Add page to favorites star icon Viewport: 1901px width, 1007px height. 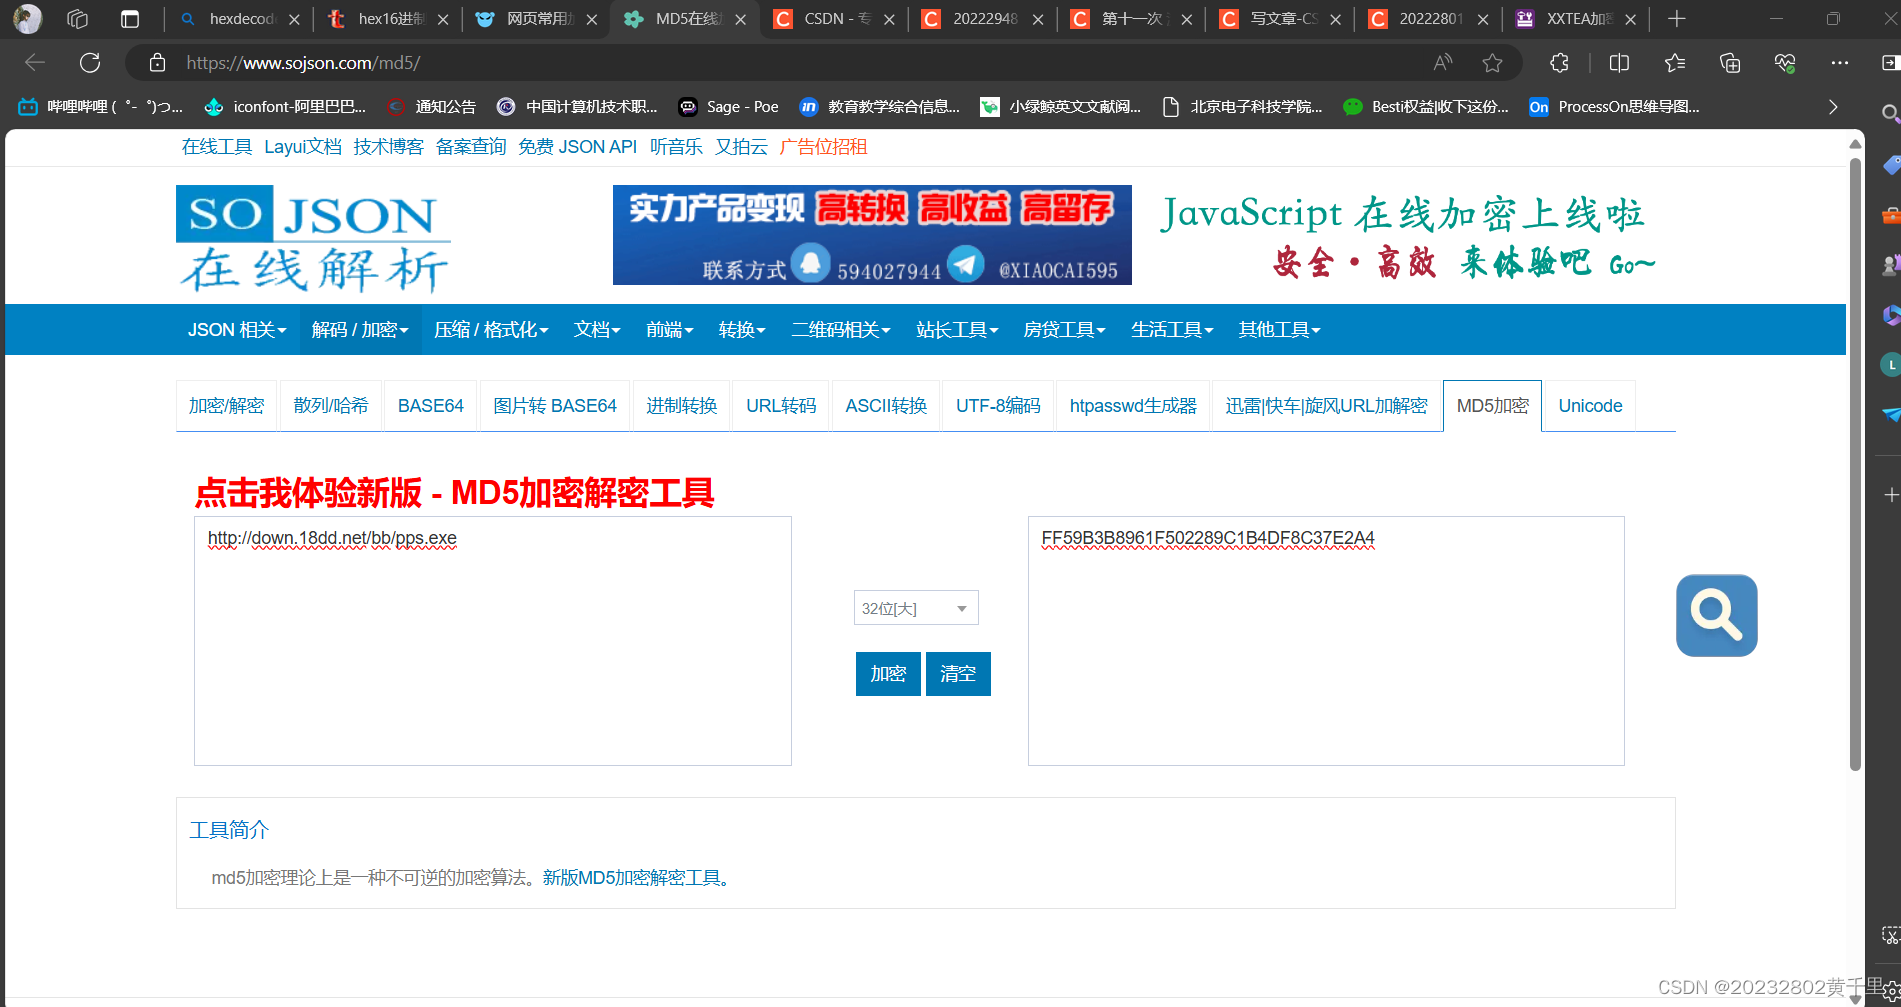(1492, 63)
